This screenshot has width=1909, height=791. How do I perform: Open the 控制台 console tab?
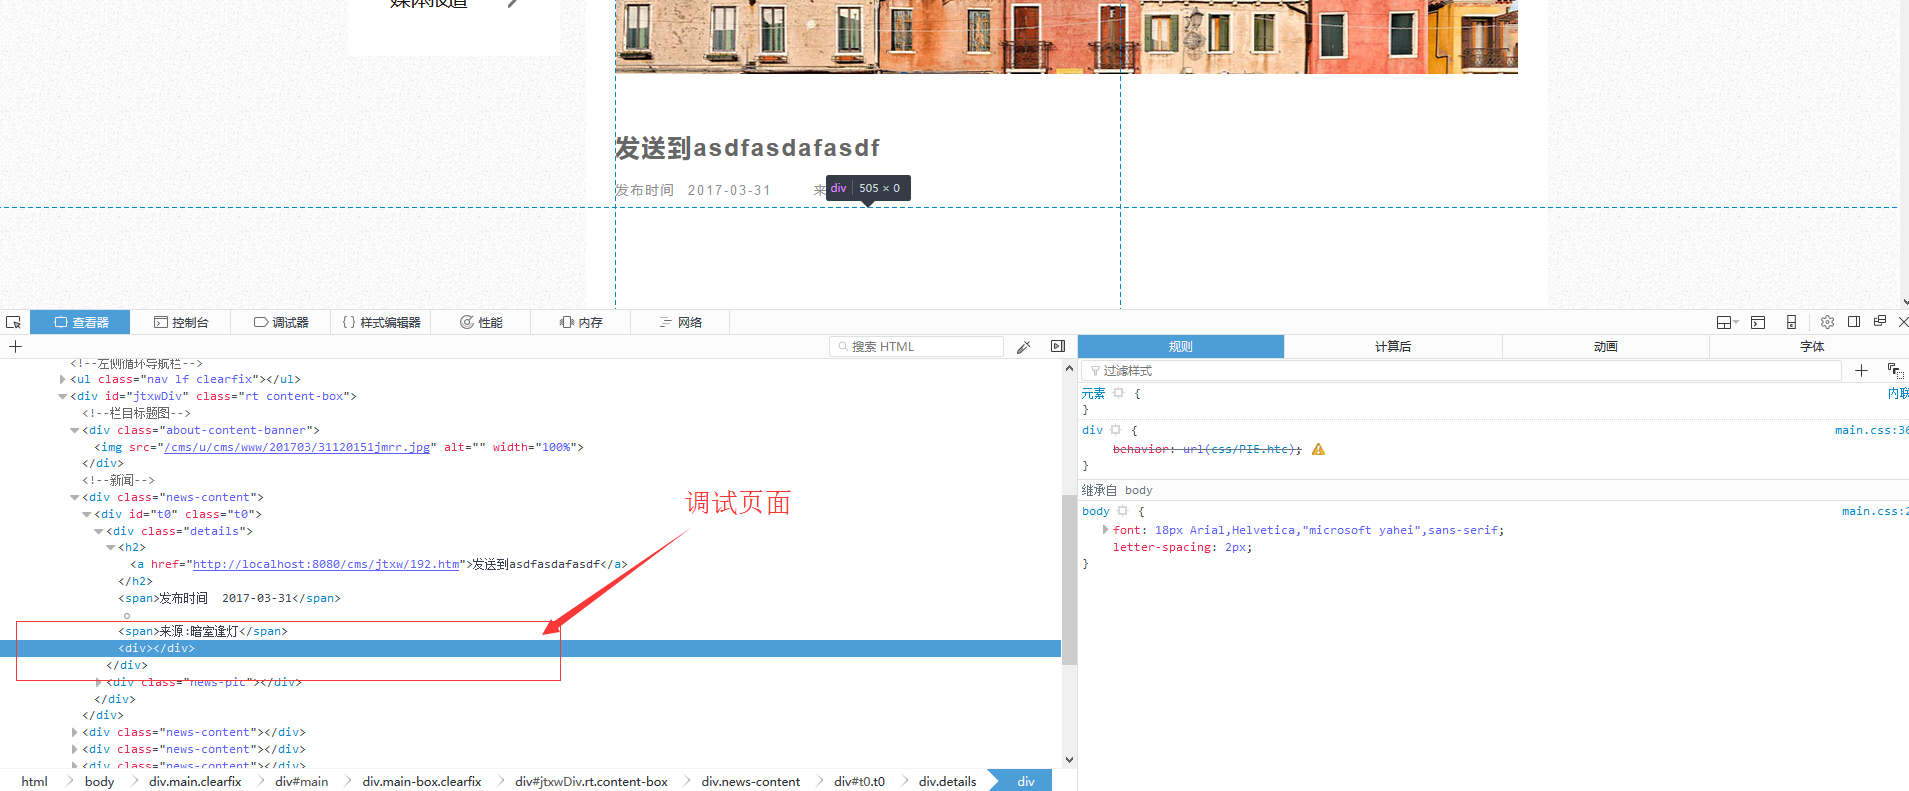pyautogui.click(x=181, y=322)
